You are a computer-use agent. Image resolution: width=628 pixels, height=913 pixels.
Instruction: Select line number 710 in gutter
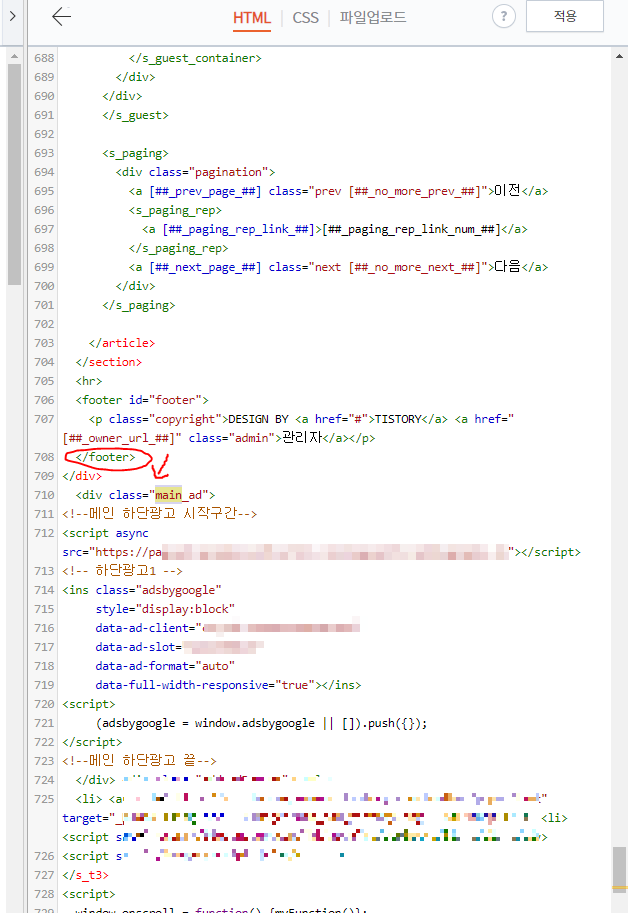[44, 495]
